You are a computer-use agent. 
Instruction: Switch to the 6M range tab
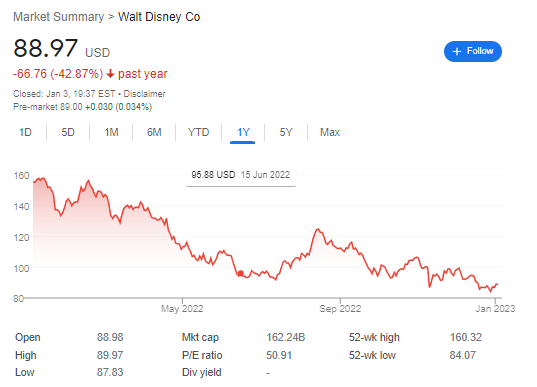[154, 132]
